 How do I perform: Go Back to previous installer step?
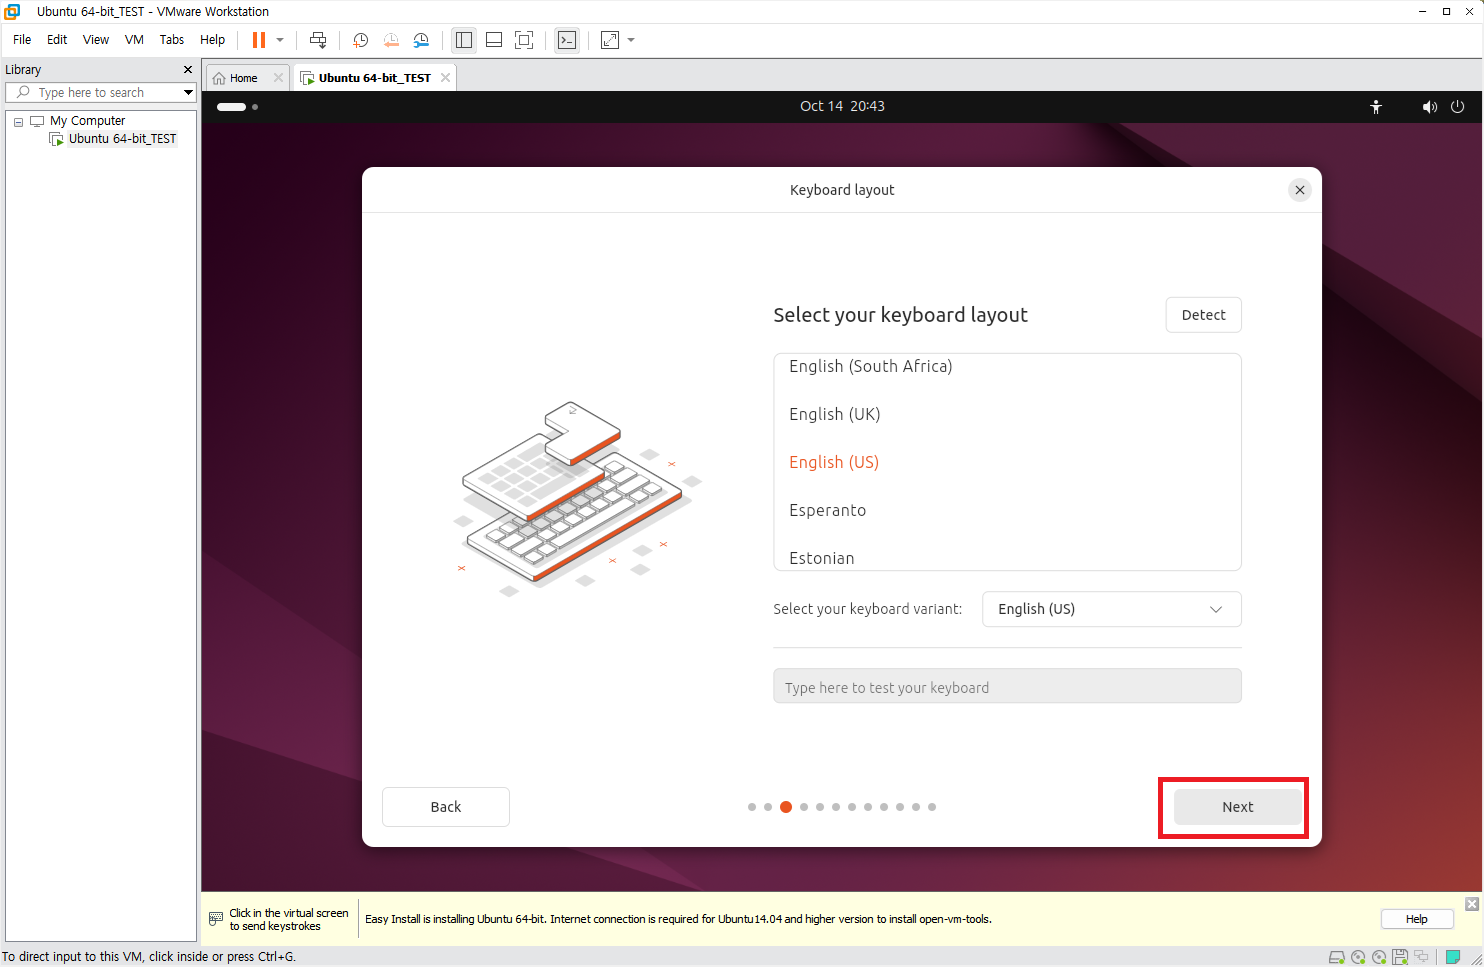click(446, 807)
